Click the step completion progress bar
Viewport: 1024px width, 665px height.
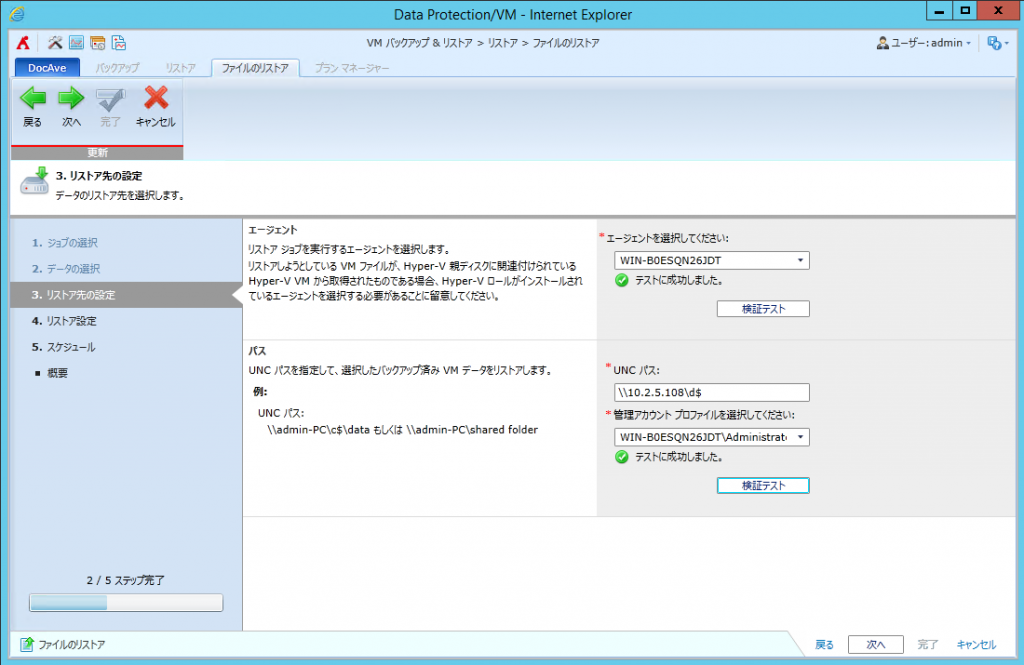coord(126,602)
